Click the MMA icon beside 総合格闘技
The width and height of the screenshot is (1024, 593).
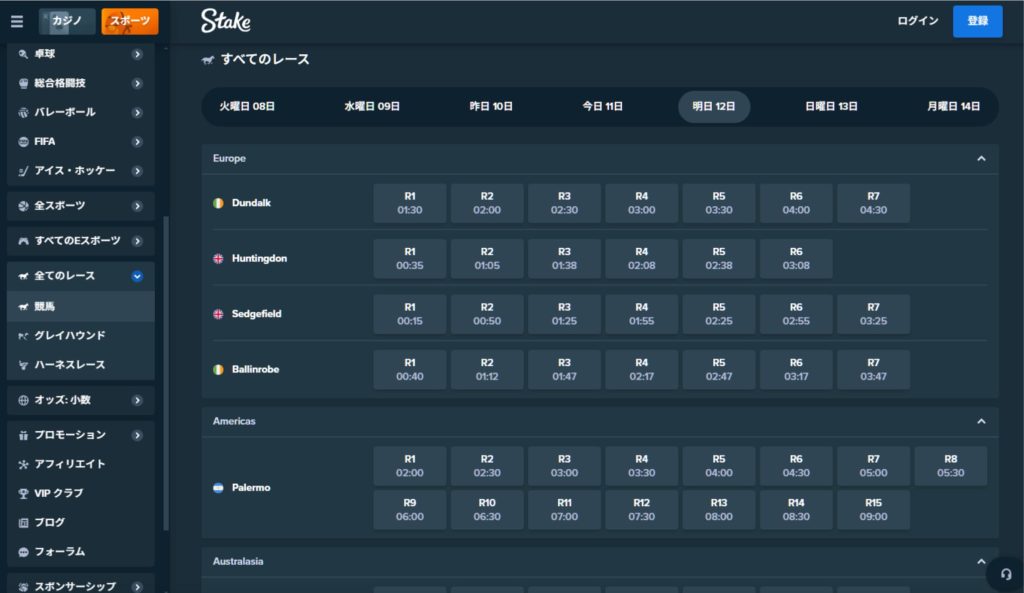(24, 83)
